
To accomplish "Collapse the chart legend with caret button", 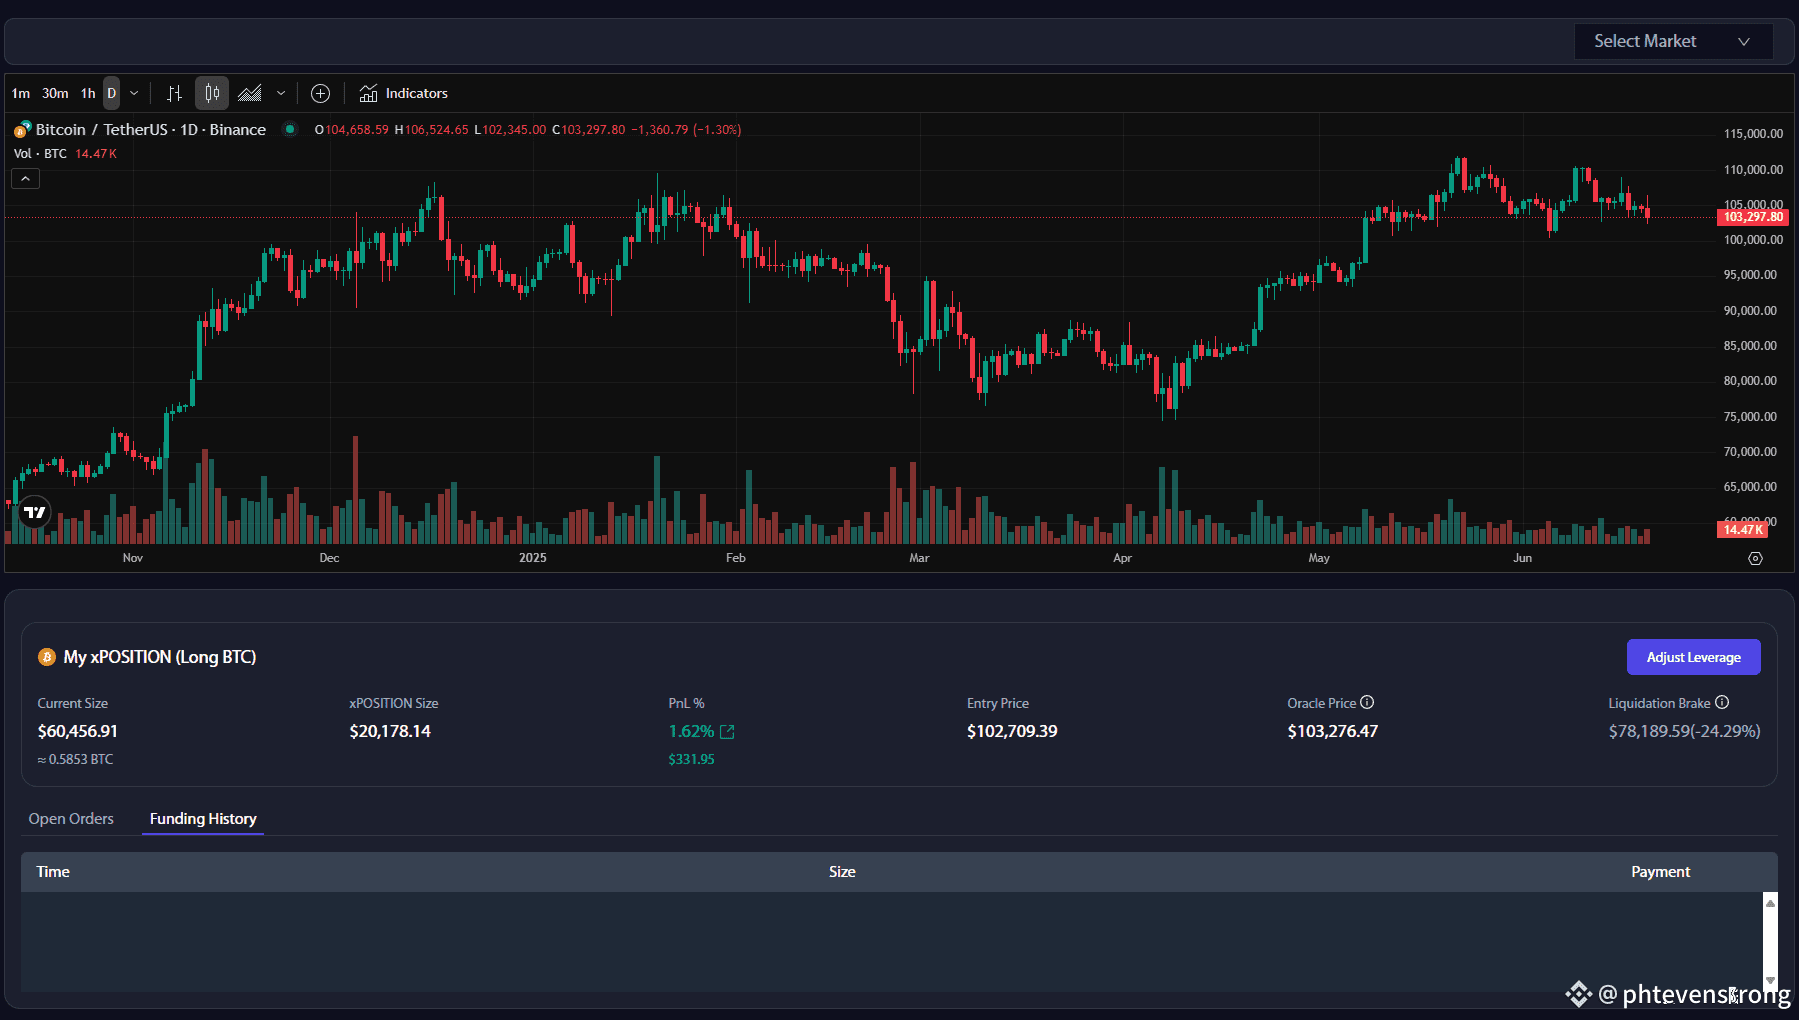I will (x=25, y=178).
